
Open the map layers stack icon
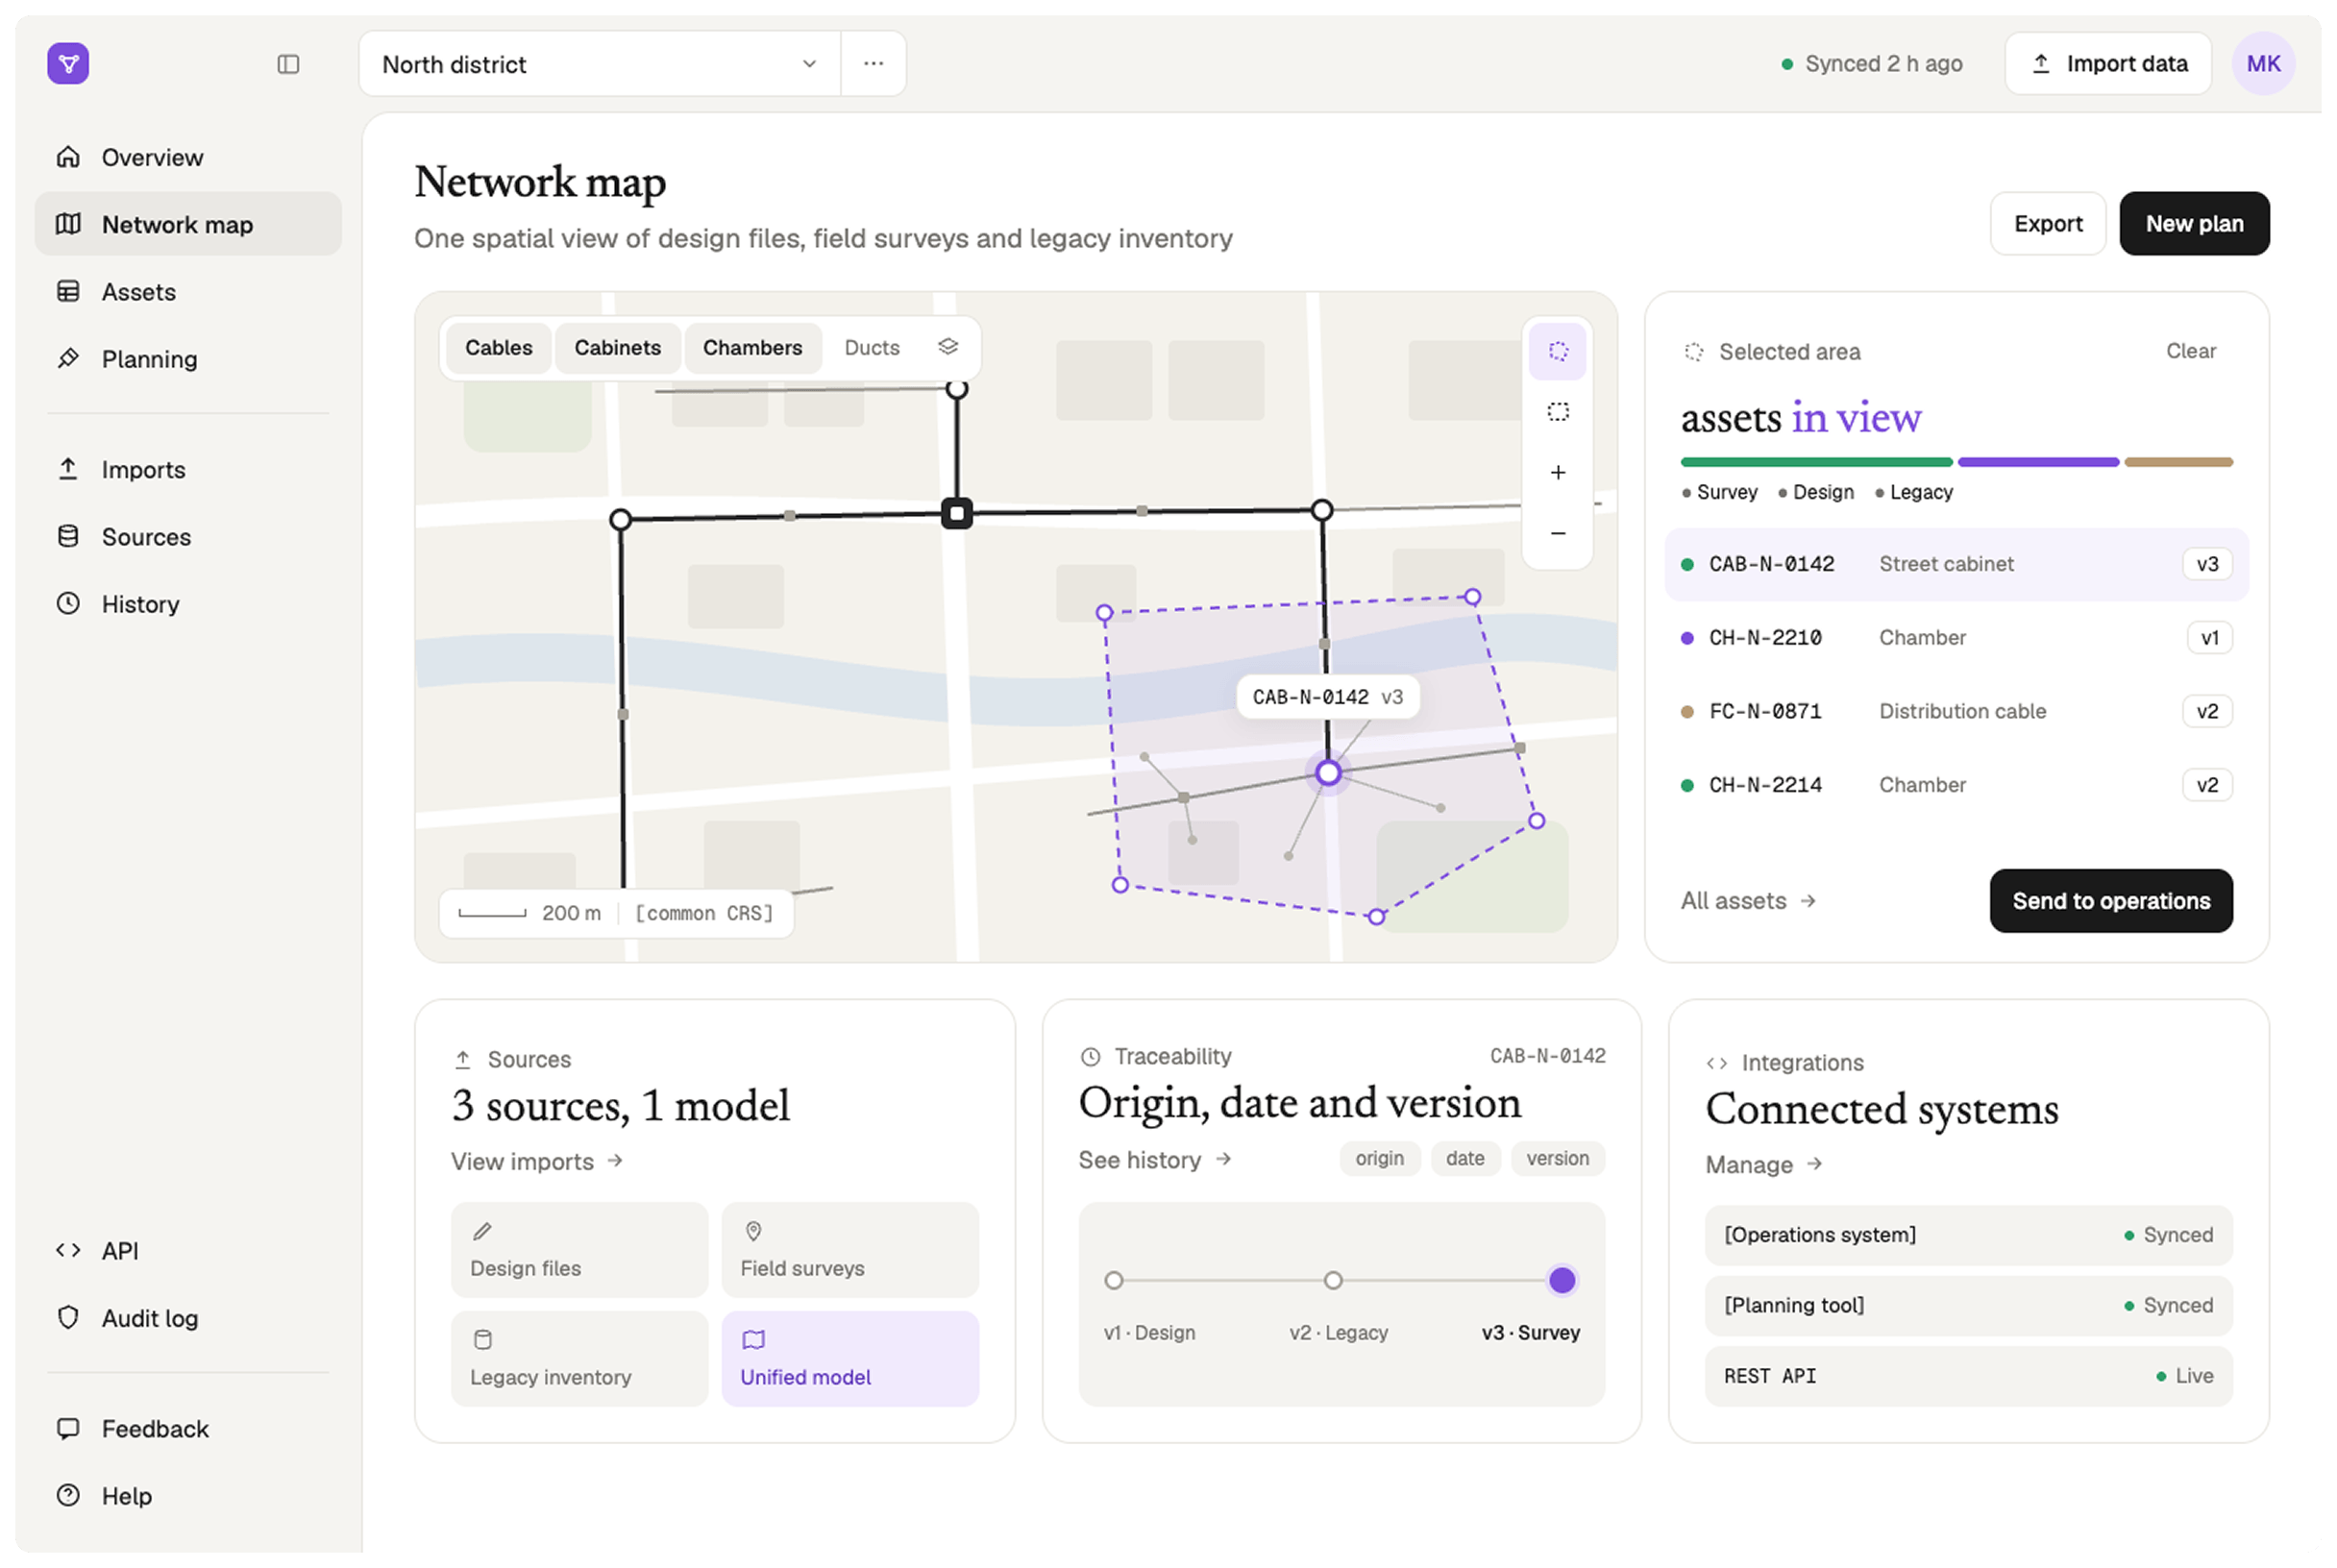click(948, 347)
